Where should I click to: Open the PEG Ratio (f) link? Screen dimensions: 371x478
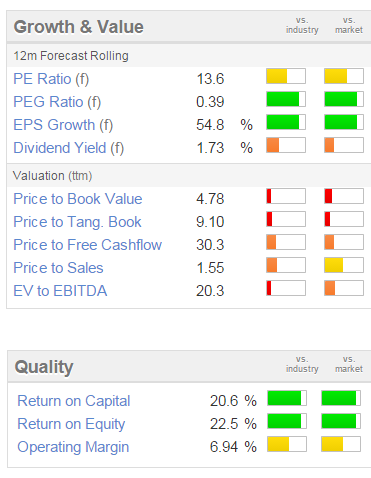(x=57, y=102)
